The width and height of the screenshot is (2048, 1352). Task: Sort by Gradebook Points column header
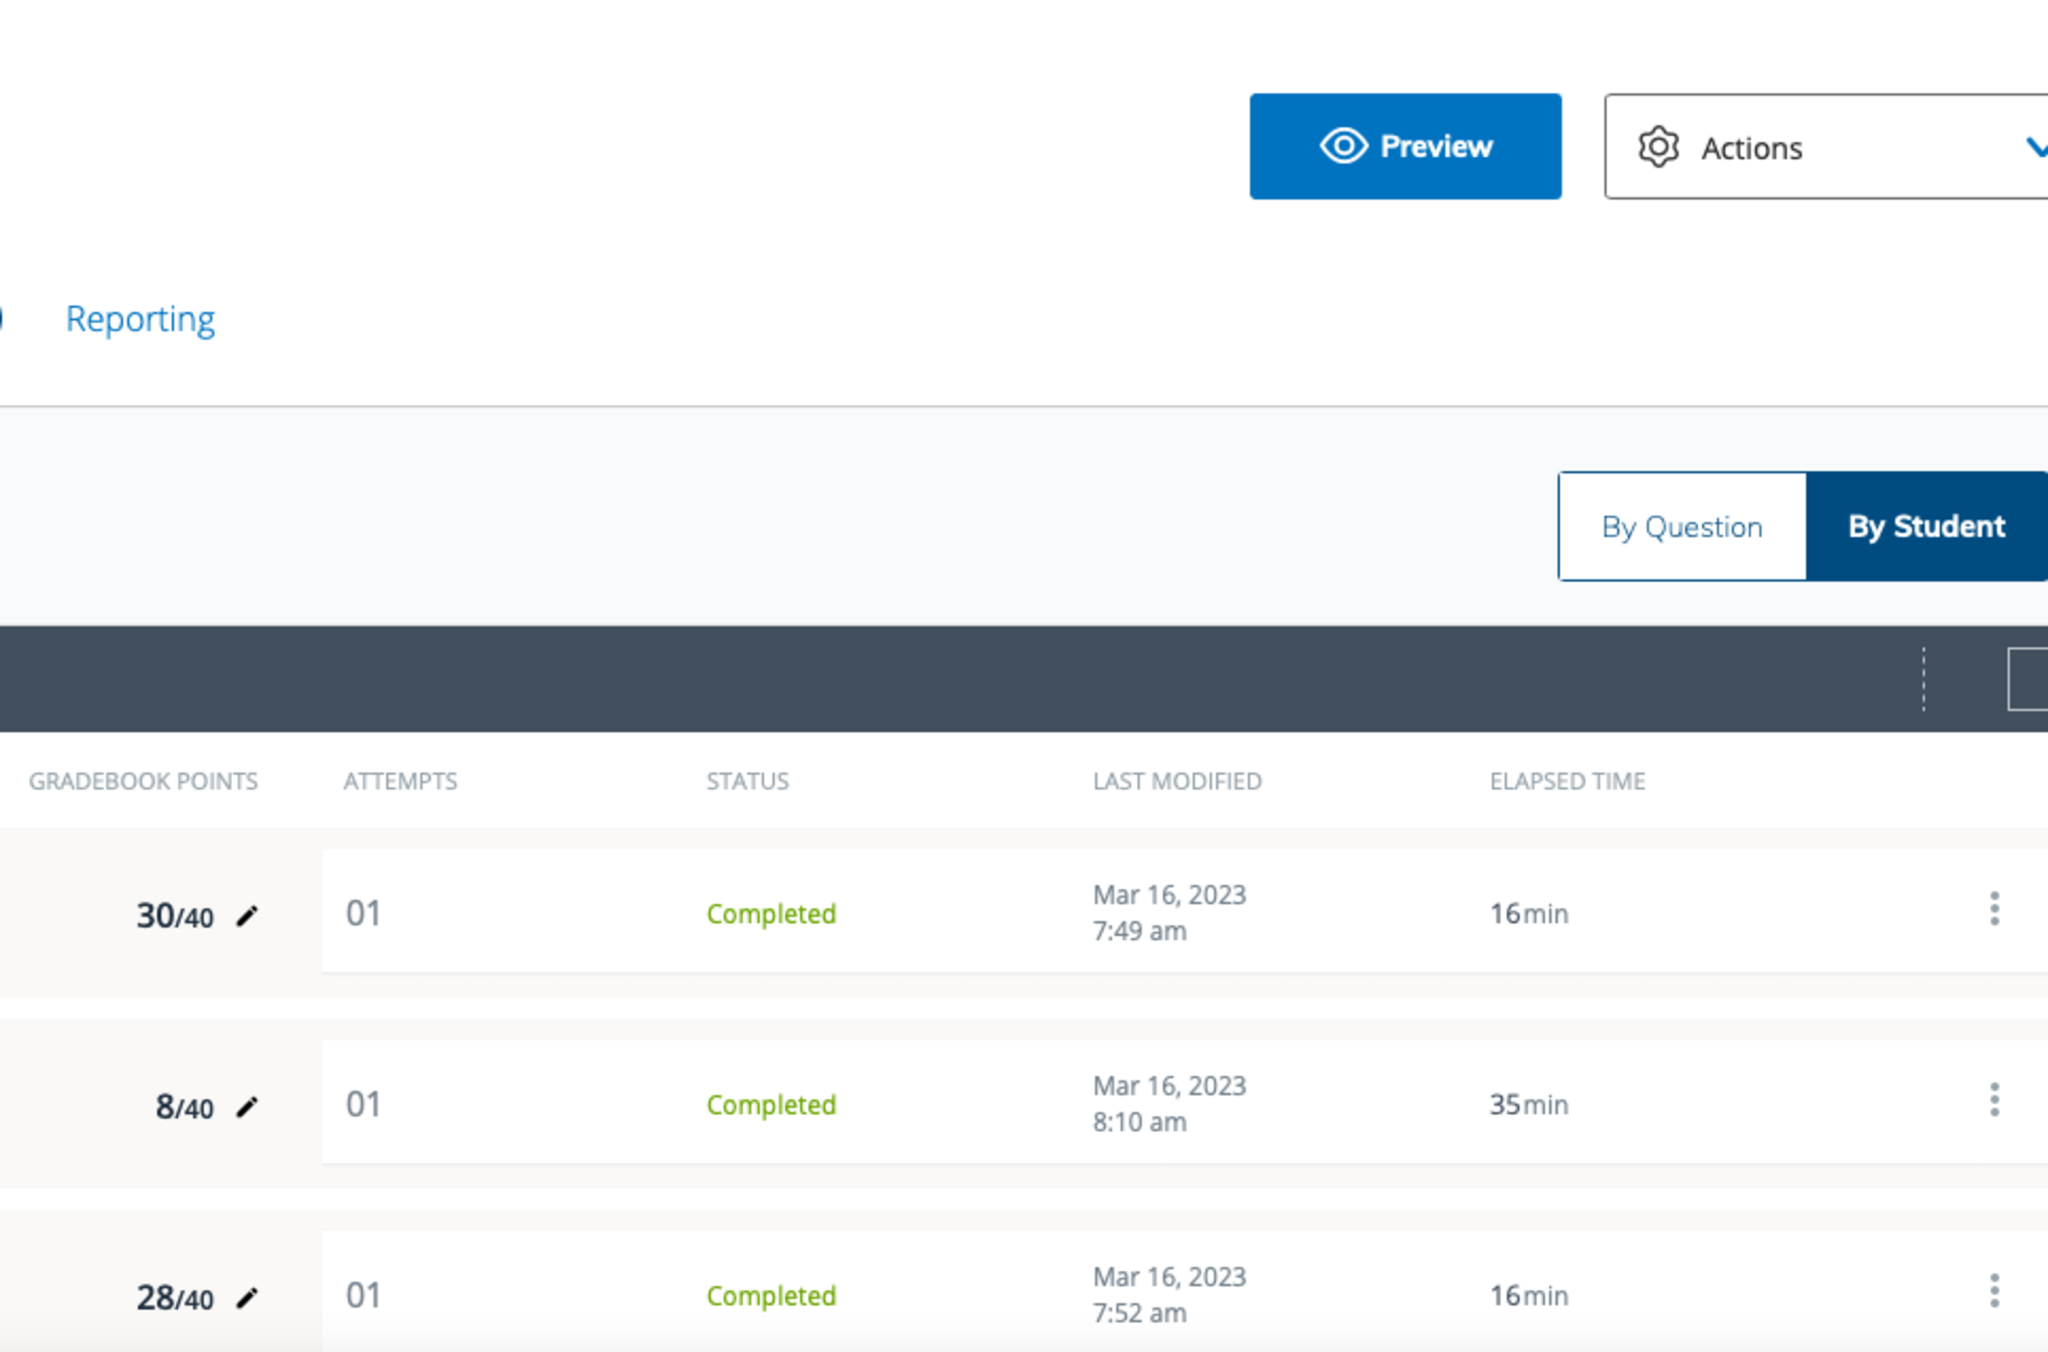143,781
